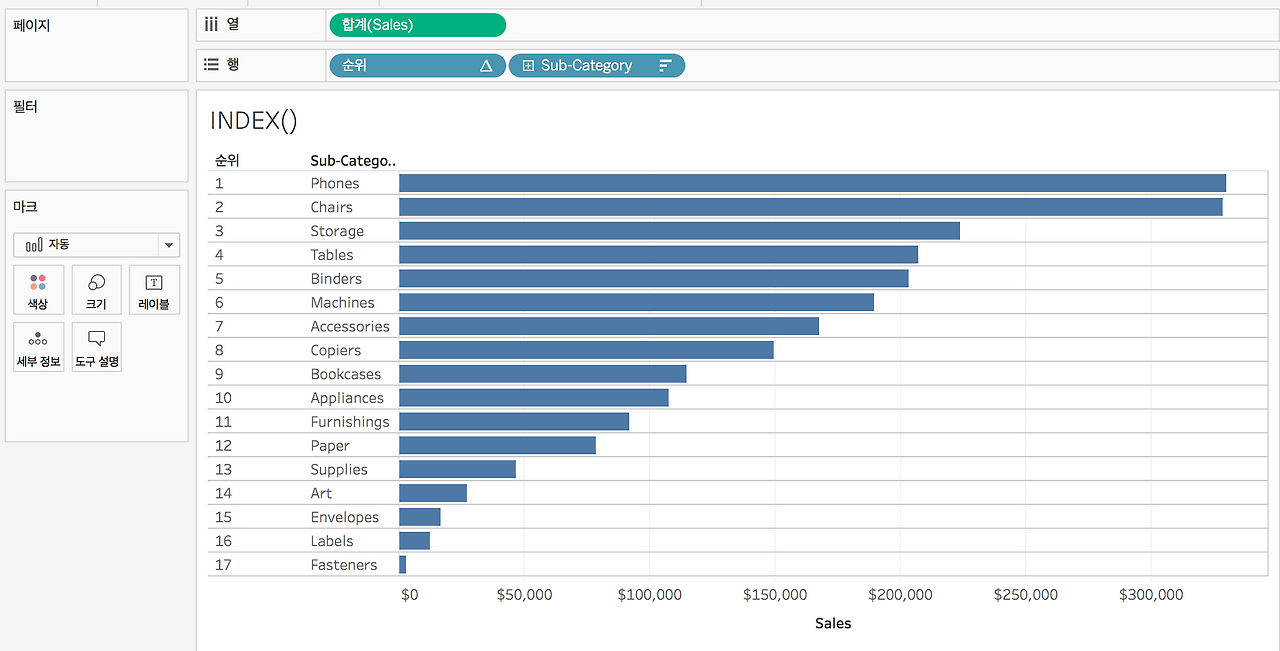Click the Bookcases row label

point(346,374)
